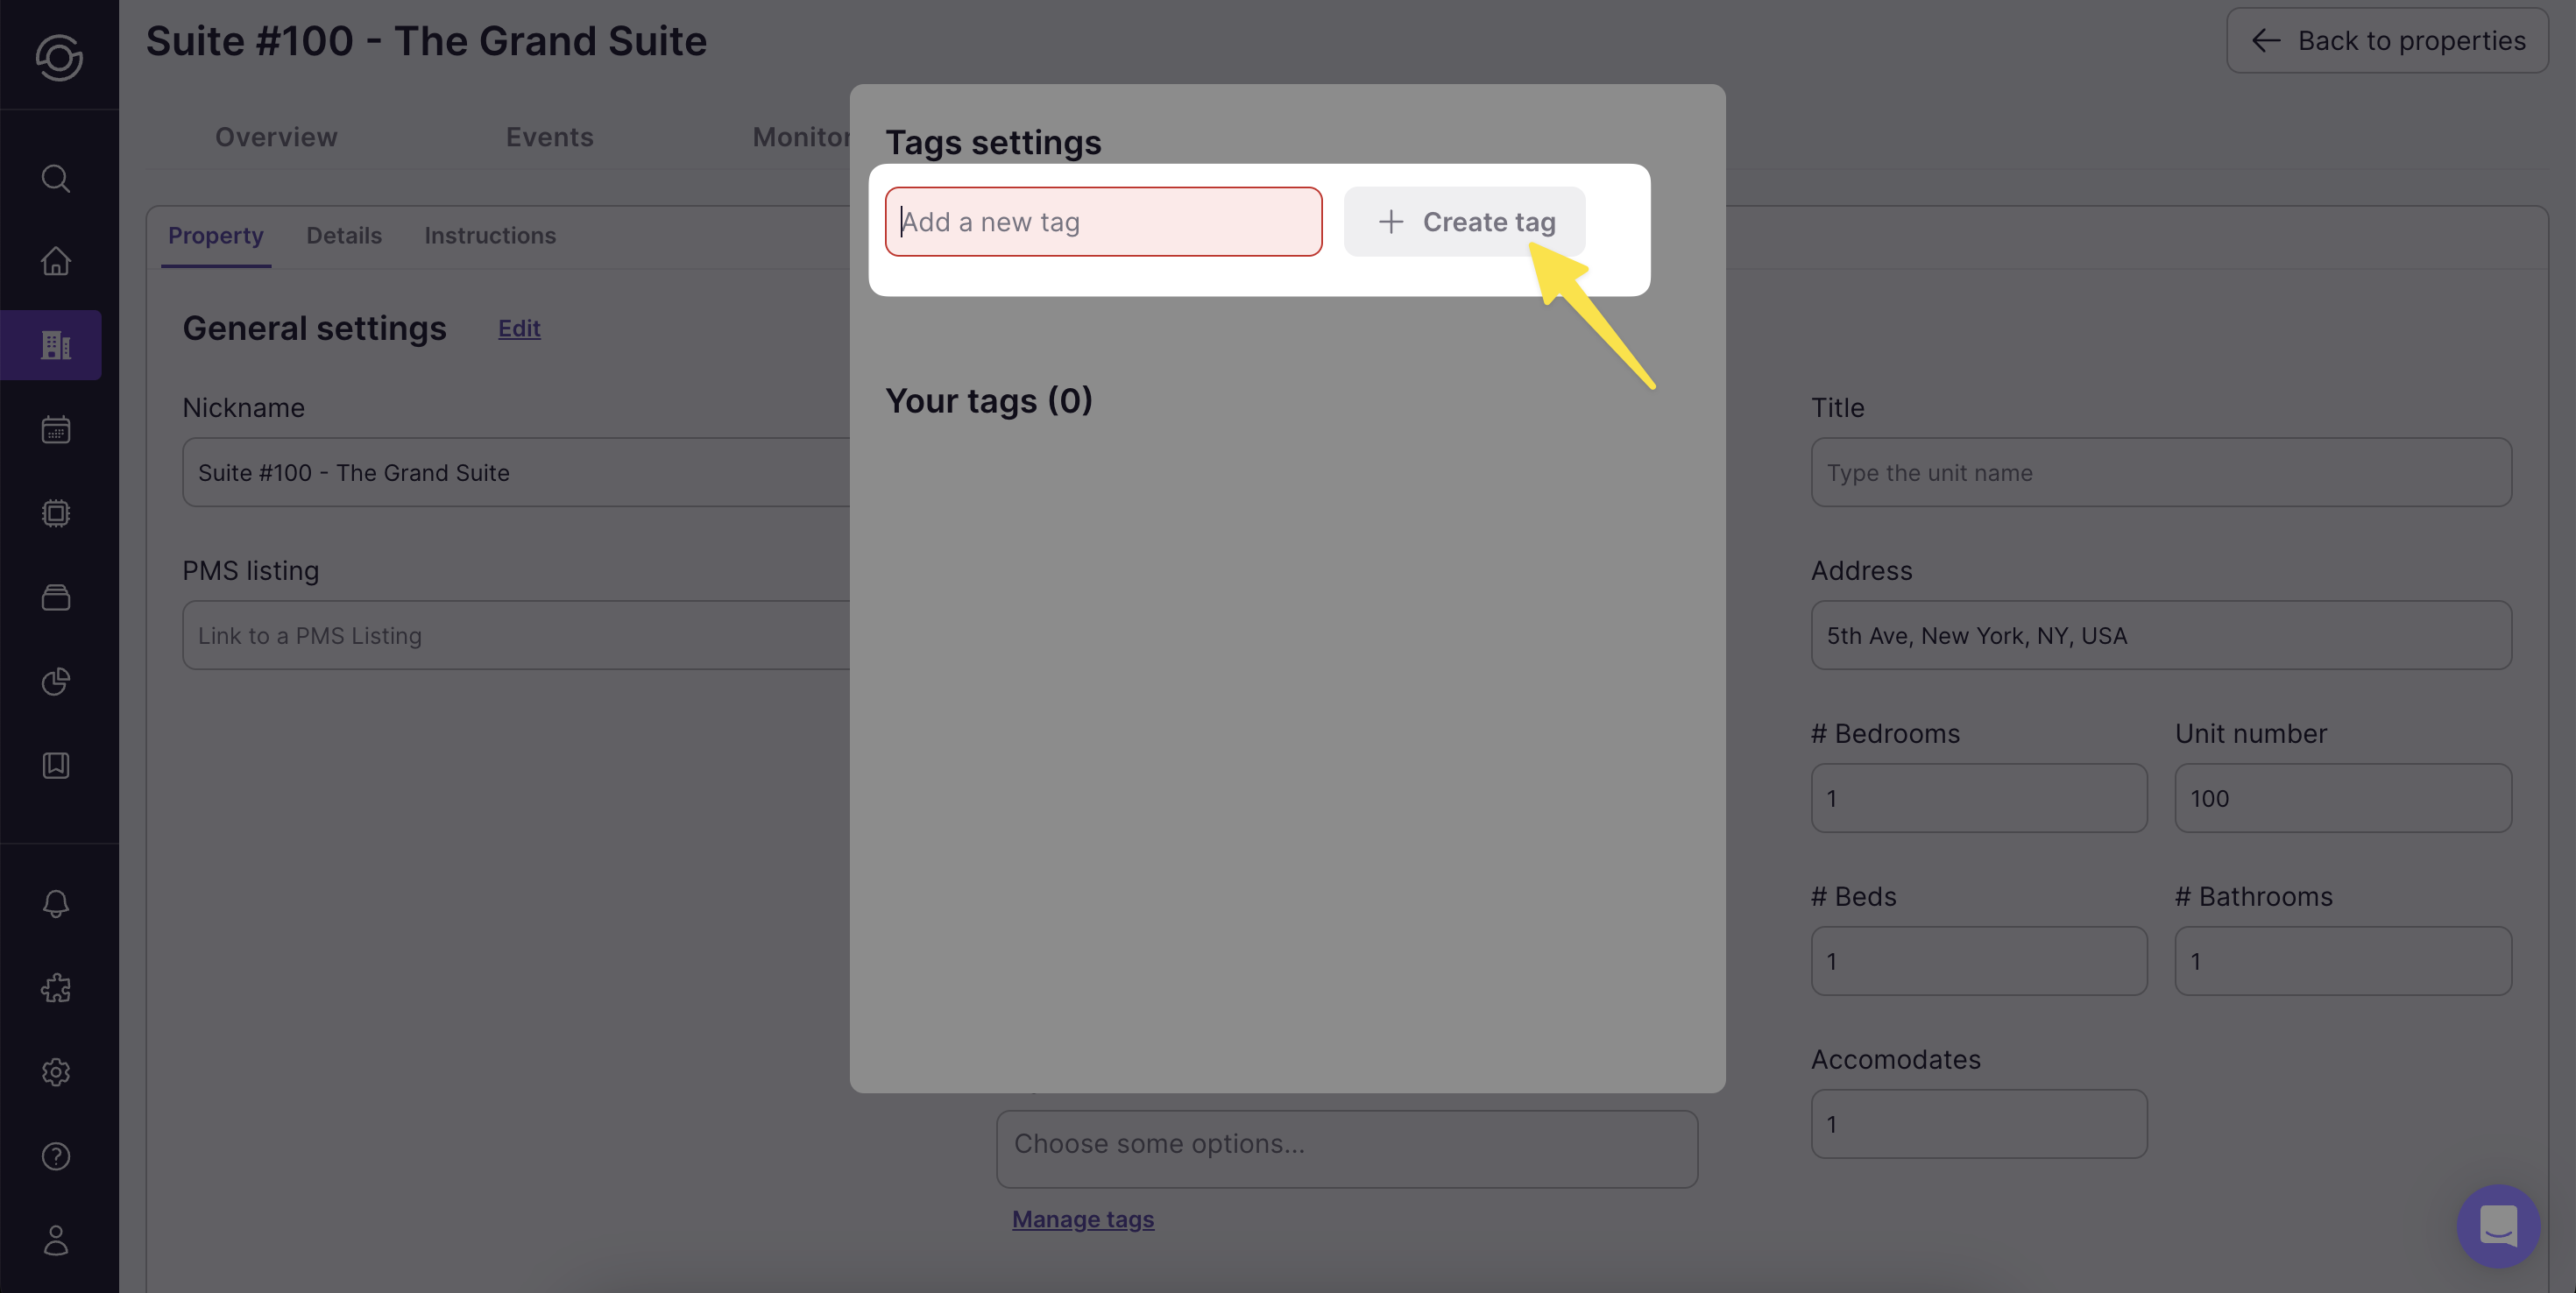This screenshot has width=2576, height=1293.
Task: Open the pie chart analytics icon
Action: click(56, 681)
